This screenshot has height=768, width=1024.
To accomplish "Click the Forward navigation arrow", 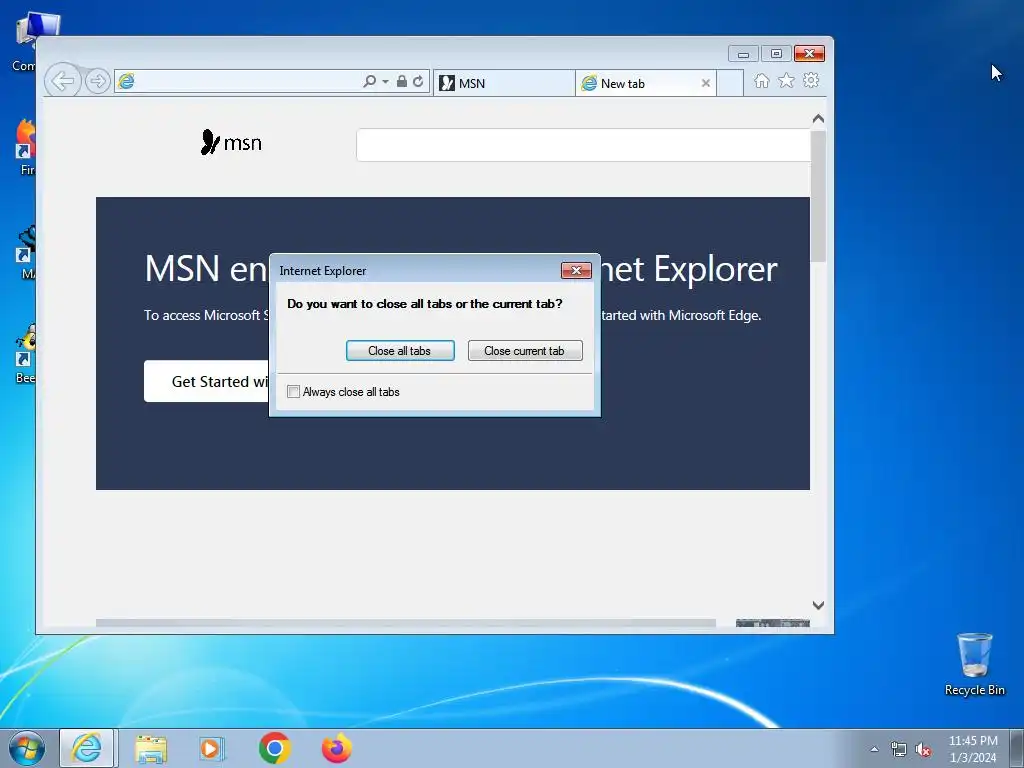I will (98, 81).
